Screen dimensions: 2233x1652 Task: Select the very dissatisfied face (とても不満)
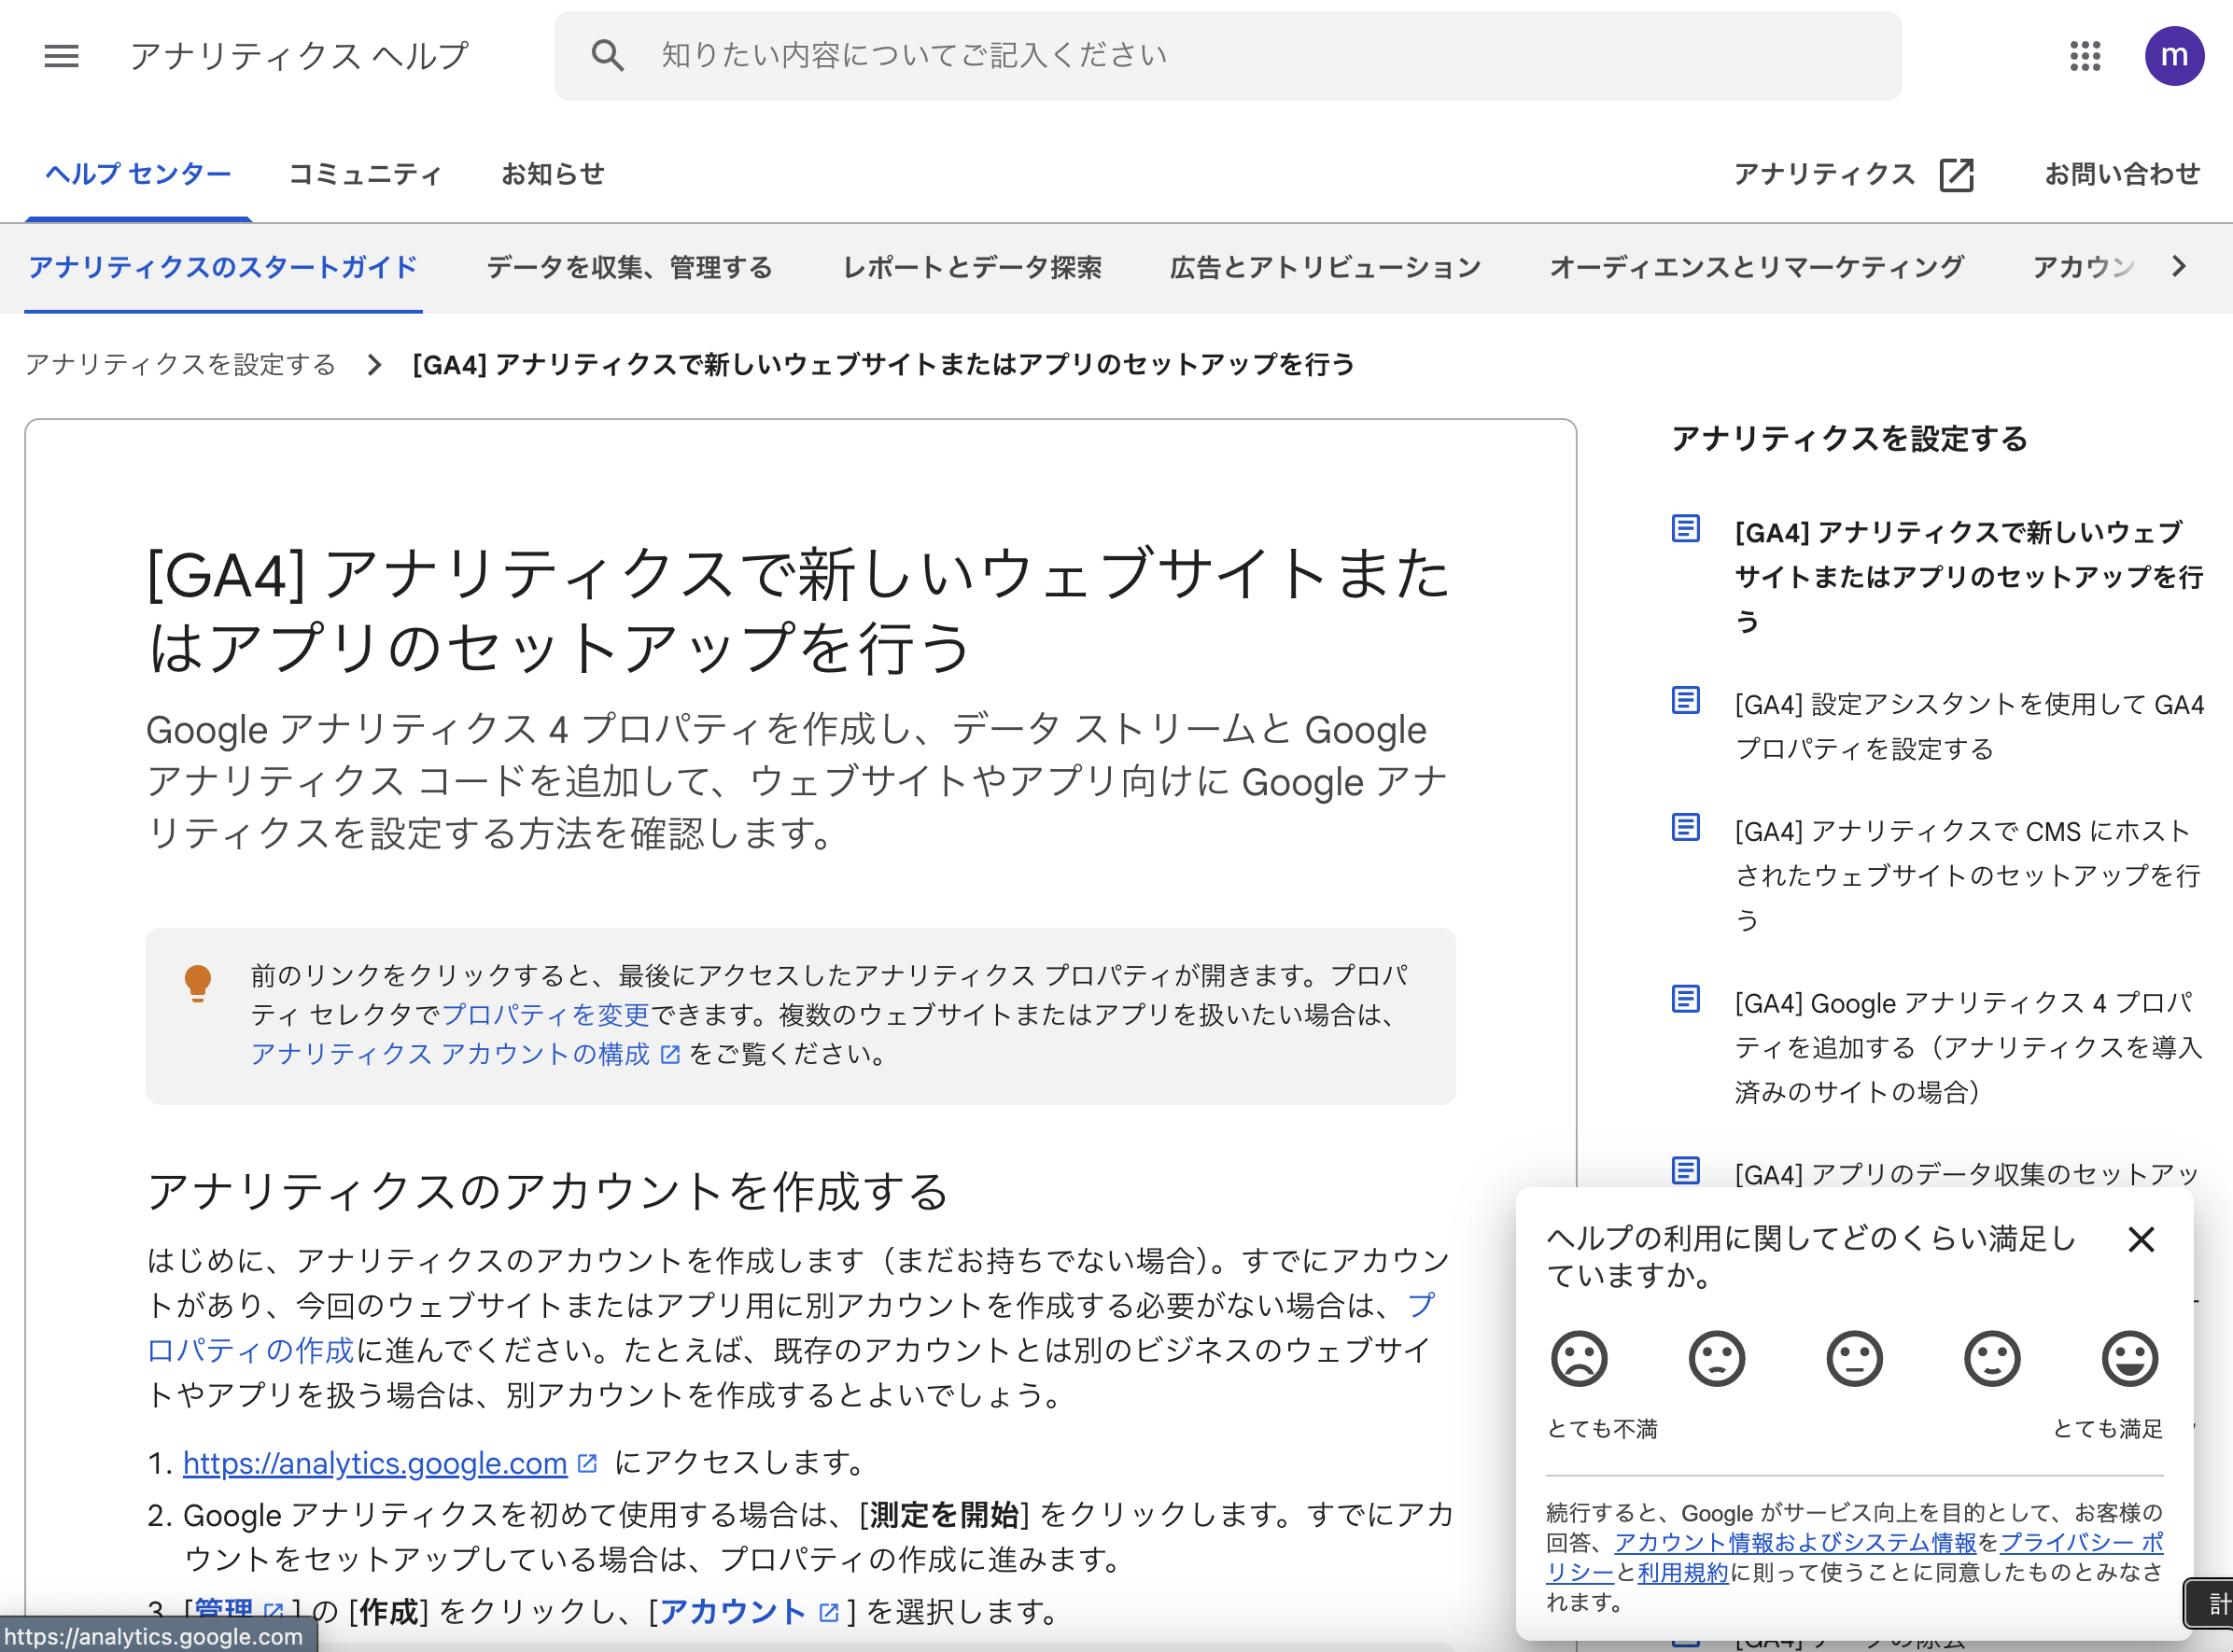click(1579, 1358)
